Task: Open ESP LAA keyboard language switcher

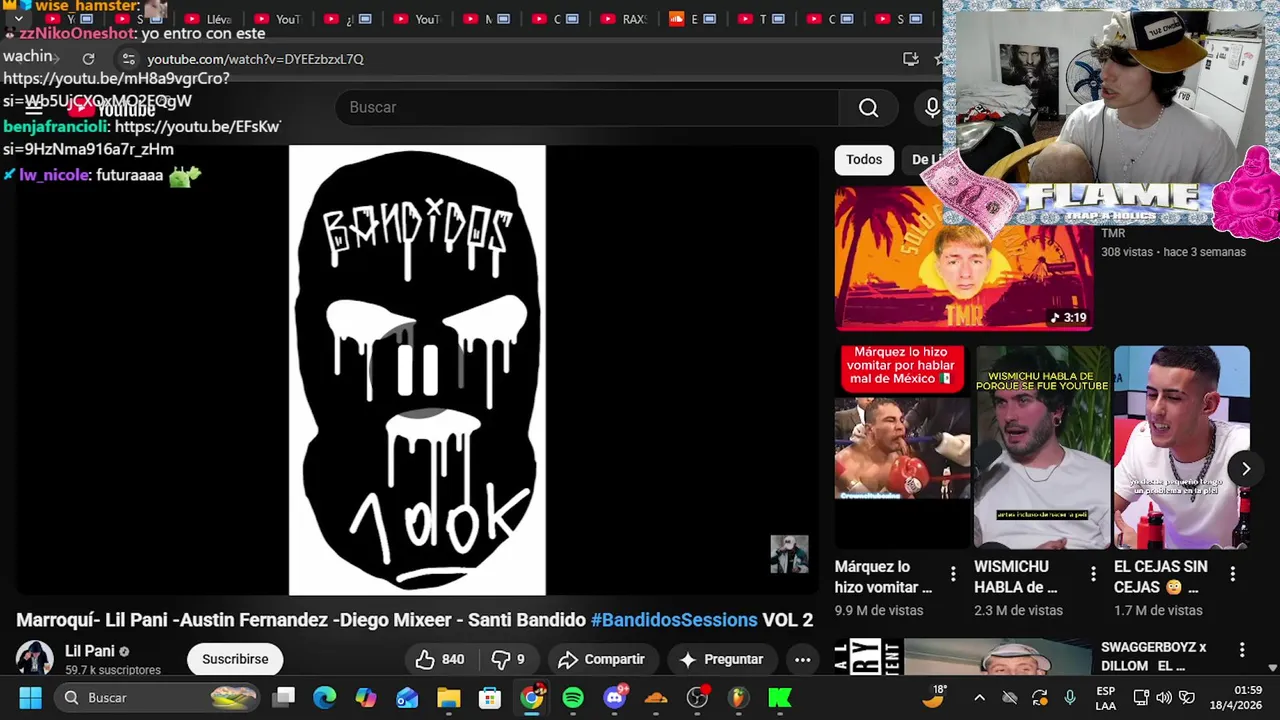Action: (1105, 698)
